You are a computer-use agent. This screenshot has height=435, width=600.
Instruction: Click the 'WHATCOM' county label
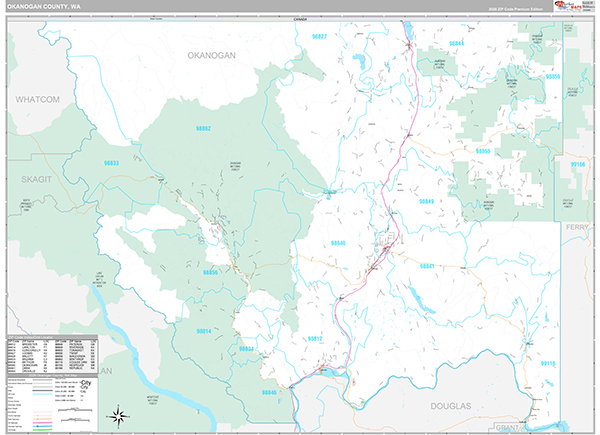[x=38, y=99]
